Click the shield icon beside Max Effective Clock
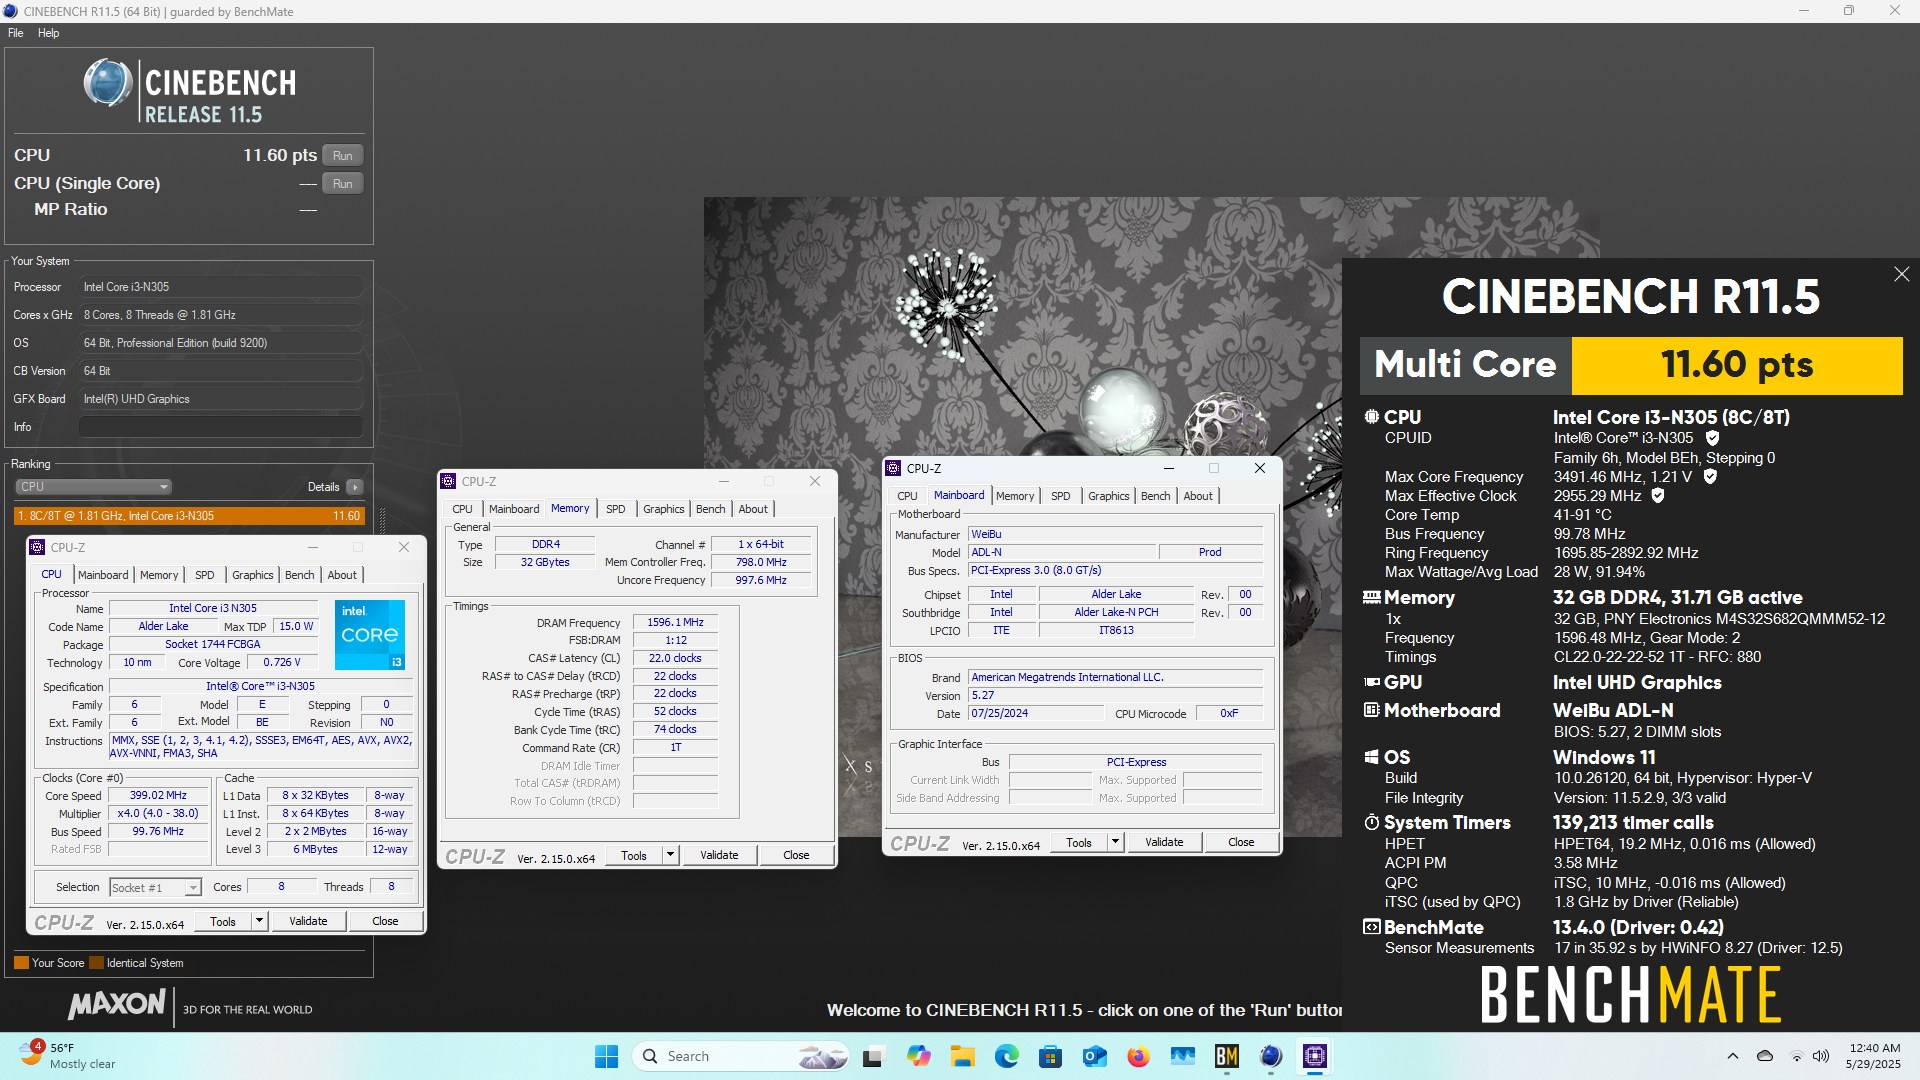Image resolution: width=1920 pixels, height=1080 pixels. tap(1657, 496)
